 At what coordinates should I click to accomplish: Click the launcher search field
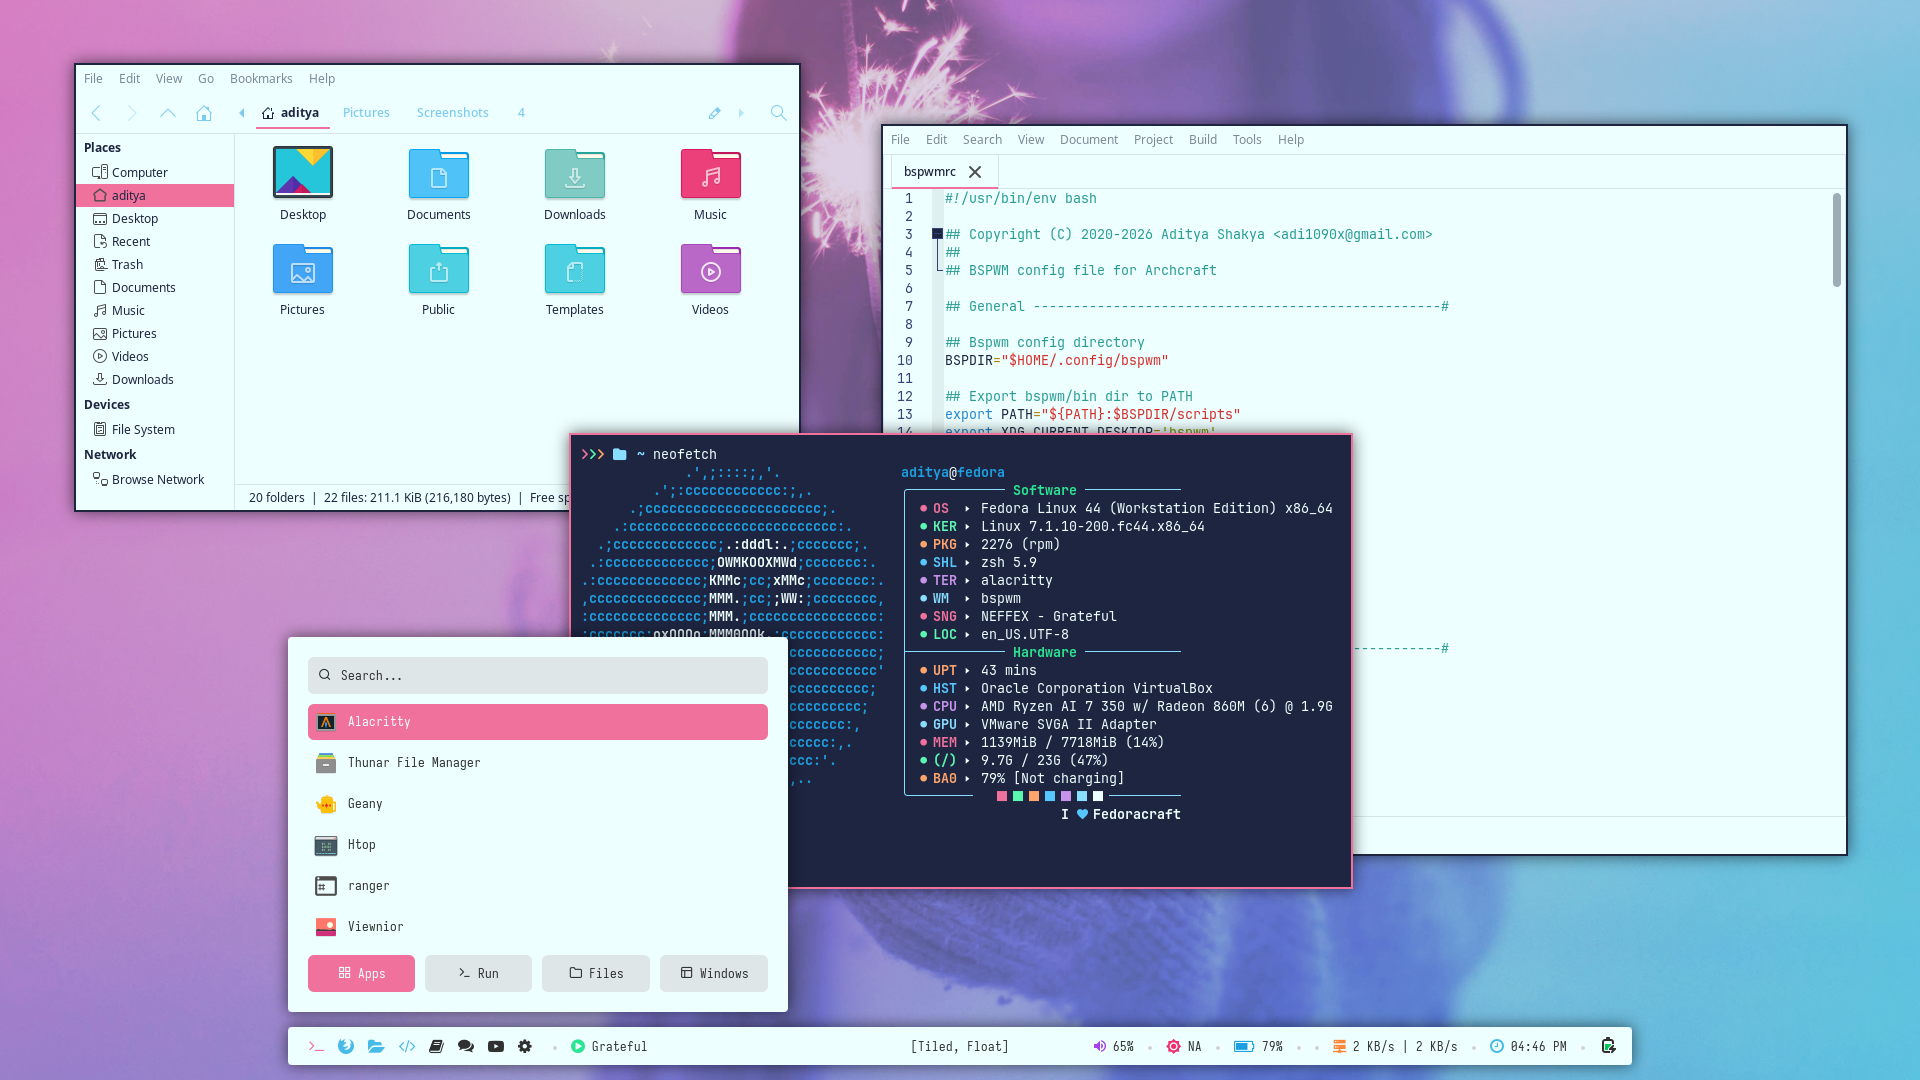(538, 675)
